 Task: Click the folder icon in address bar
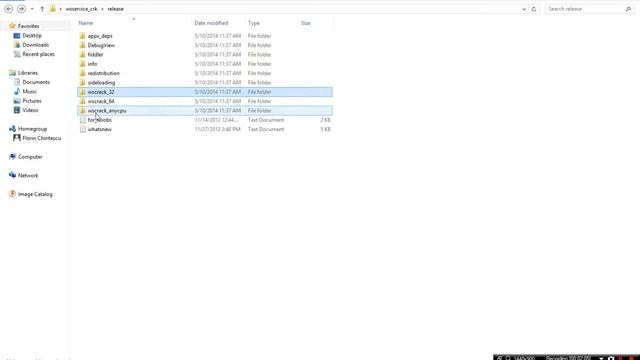(x=53, y=9)
